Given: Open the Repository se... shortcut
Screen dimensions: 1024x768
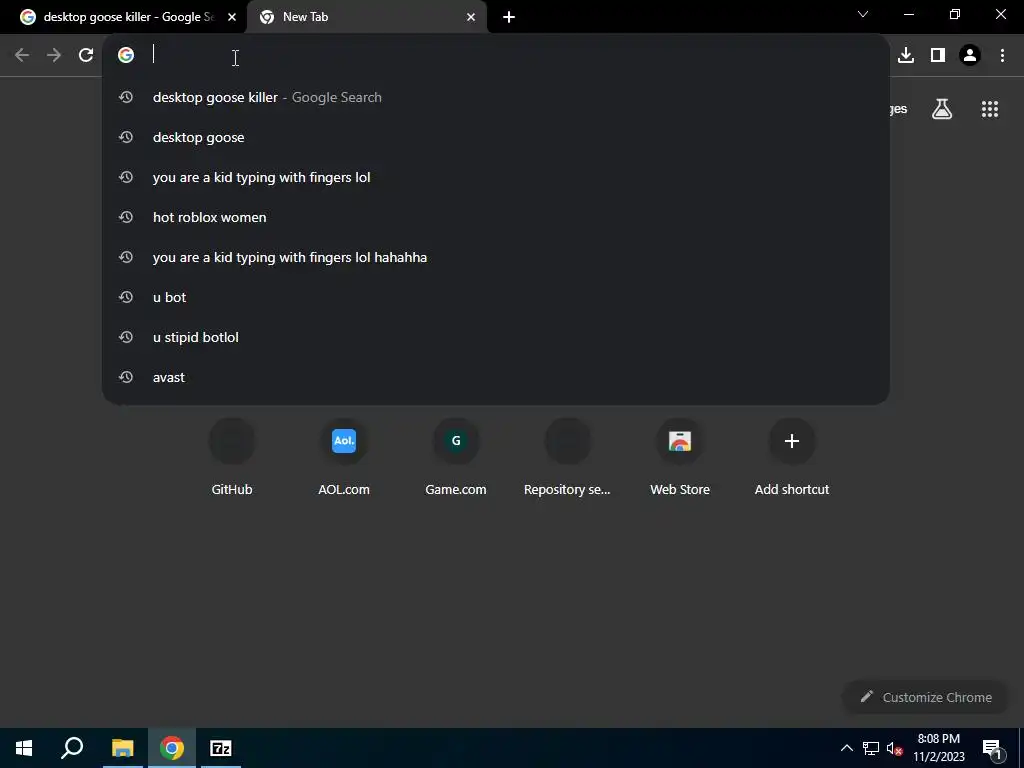Looking at the screenshot, I should (x=567, y=458).
